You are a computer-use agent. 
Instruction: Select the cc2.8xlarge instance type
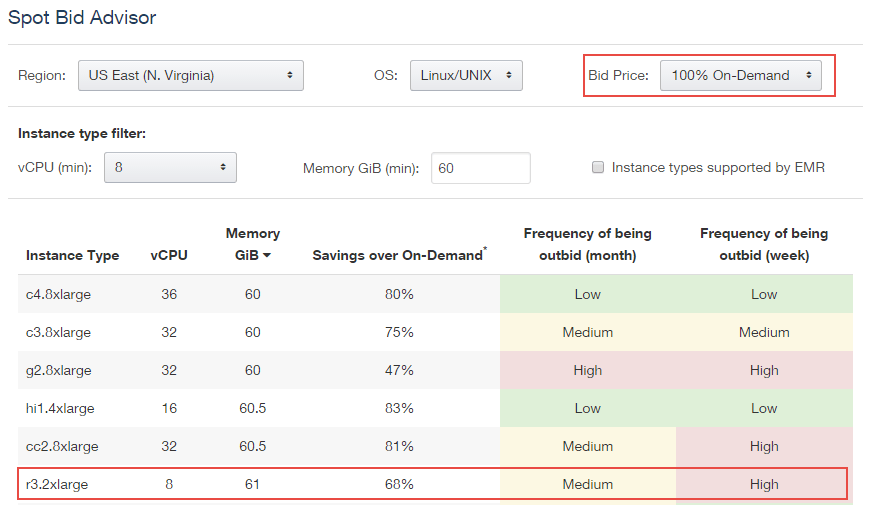(62, 446)
